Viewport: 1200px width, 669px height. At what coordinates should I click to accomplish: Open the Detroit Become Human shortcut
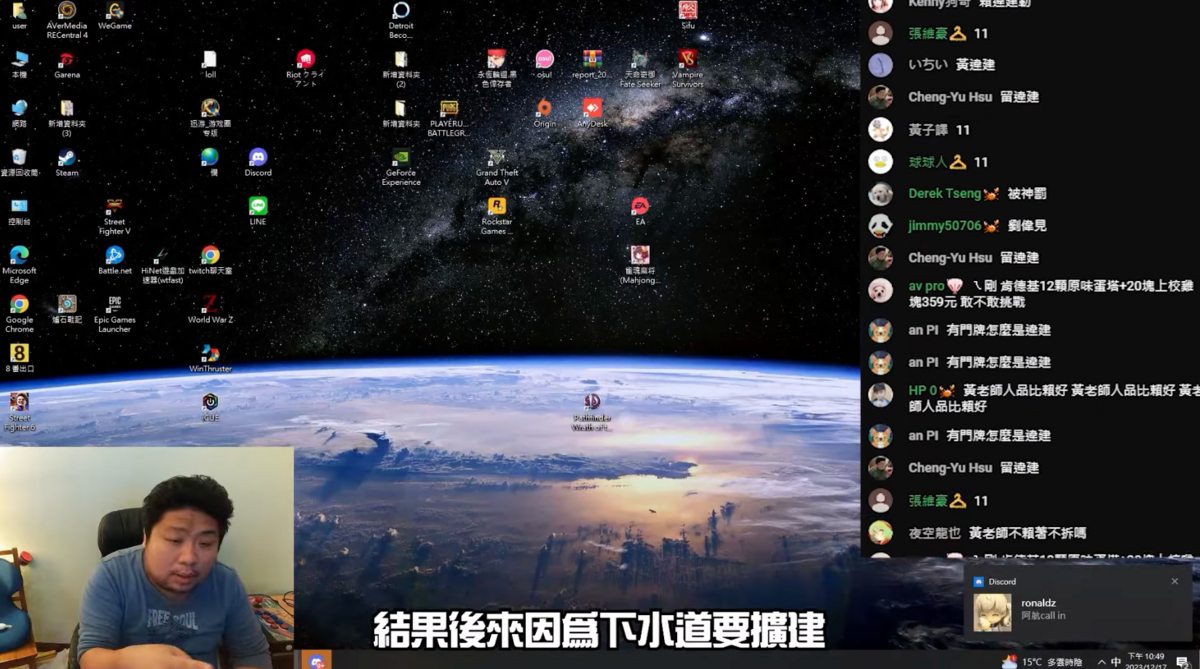pyautogui.click(x=401, y=20)
